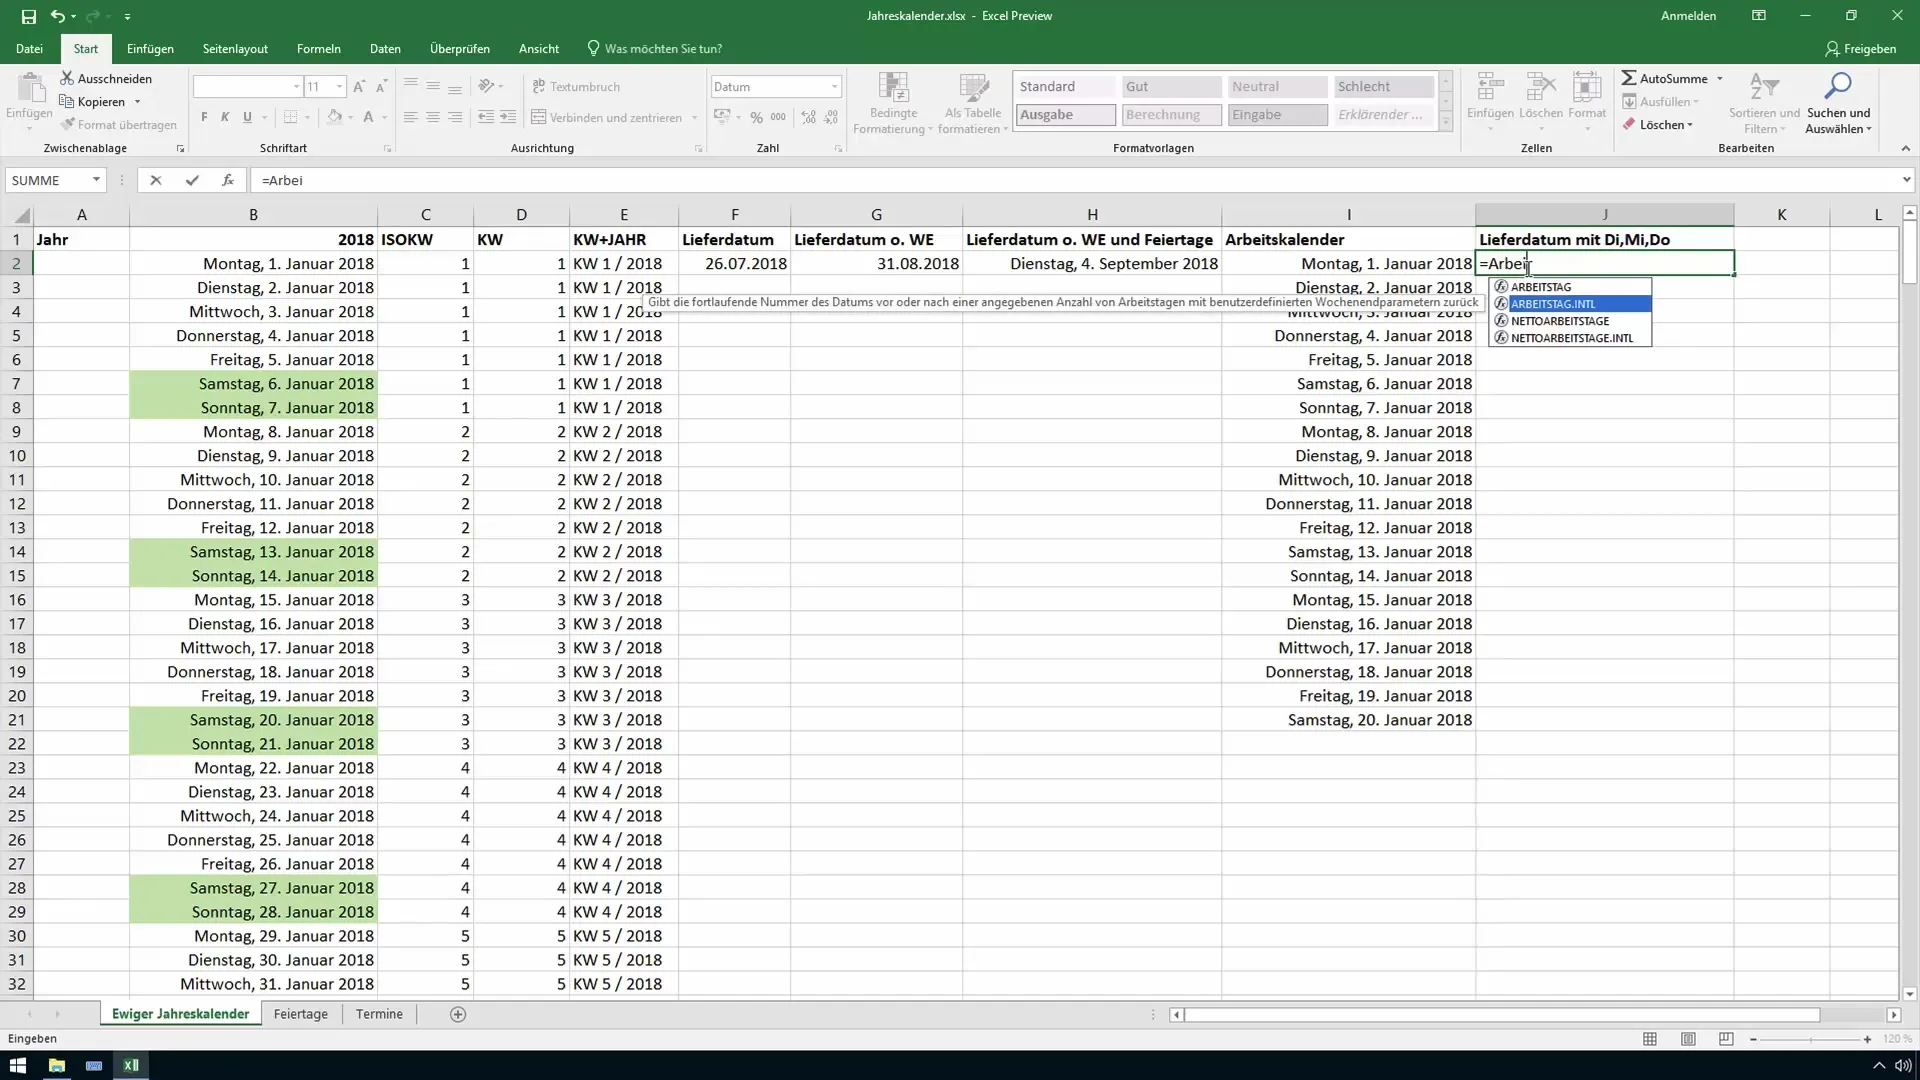Switch to the Feiertage sheet tab

(x=301, y=1014)
